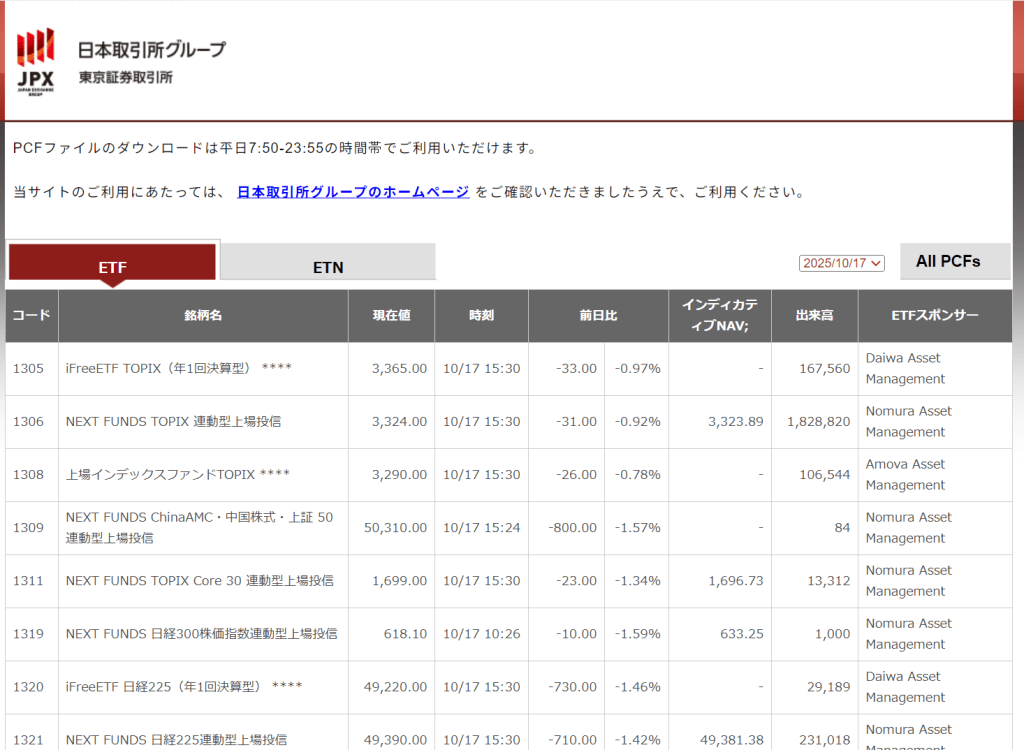Click the 出来高 column header
Image resolution: width=1024 pixels, height=750 pixels.
[814, 315]
